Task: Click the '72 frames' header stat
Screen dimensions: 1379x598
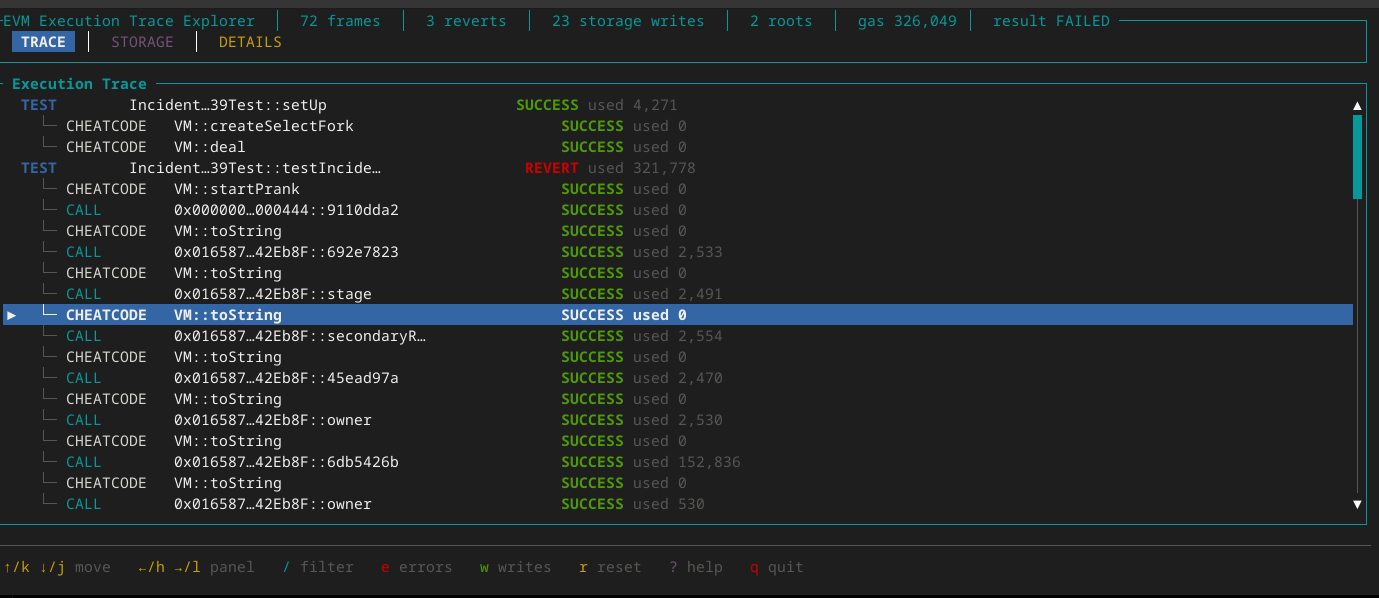Action: (x=340, y=21)
